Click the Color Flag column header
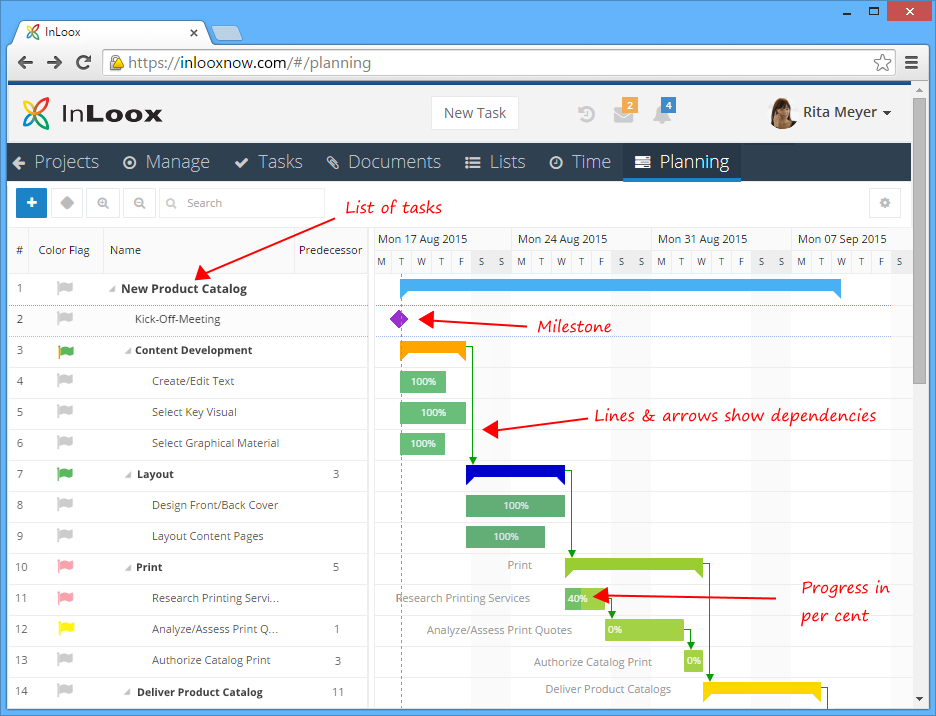 (64, 250)
